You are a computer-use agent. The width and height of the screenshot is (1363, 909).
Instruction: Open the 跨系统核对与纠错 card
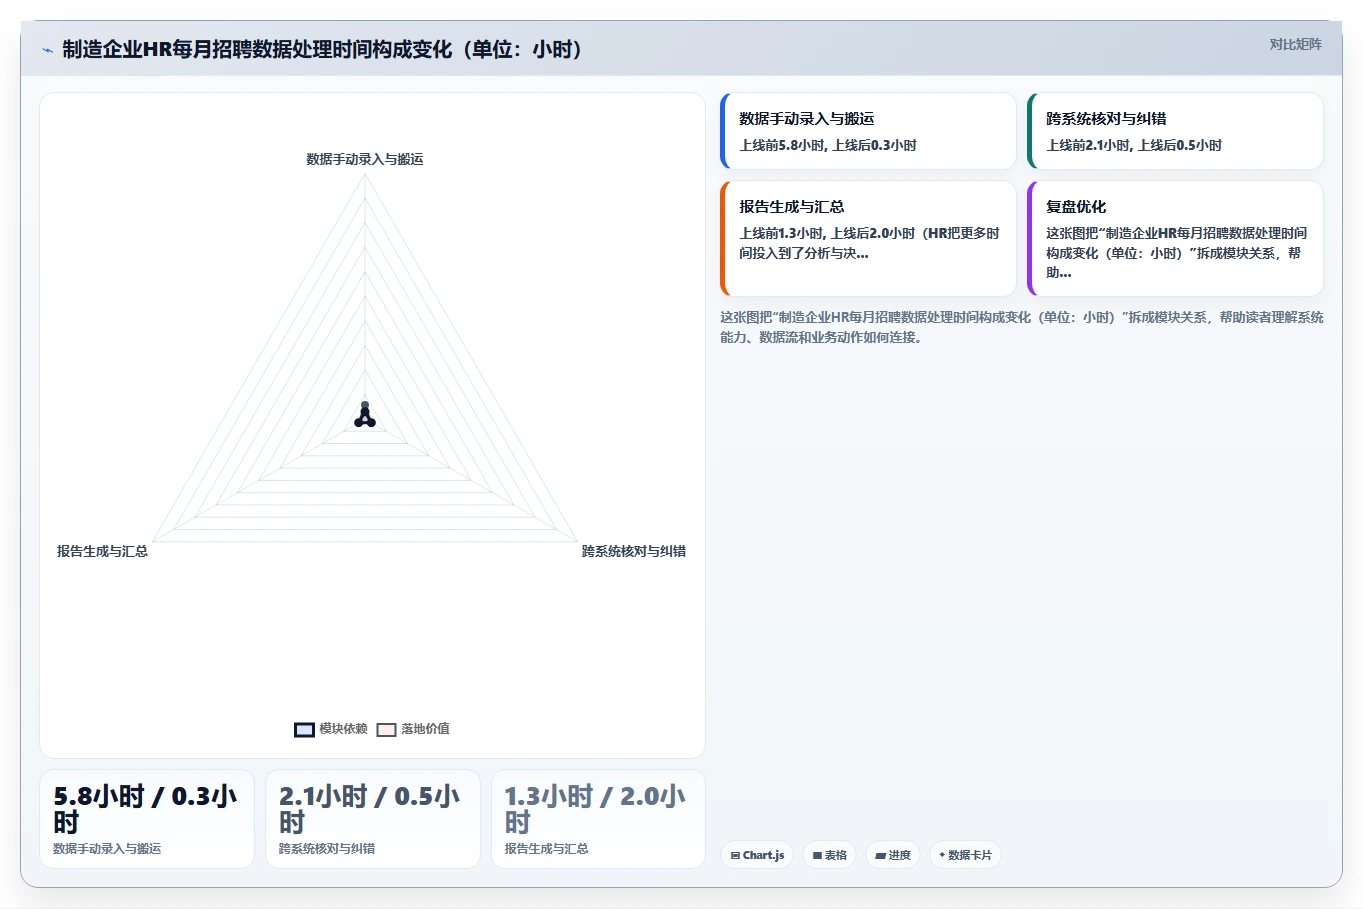click(x=1175, y=131)
